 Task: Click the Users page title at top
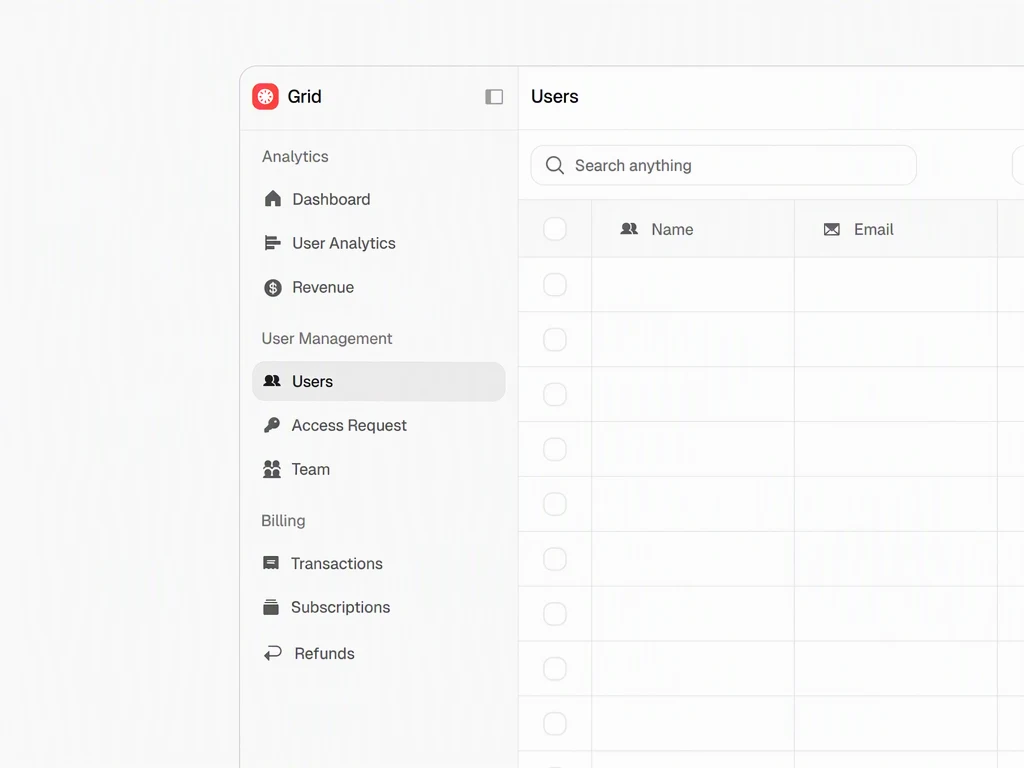tap(554, 97)
